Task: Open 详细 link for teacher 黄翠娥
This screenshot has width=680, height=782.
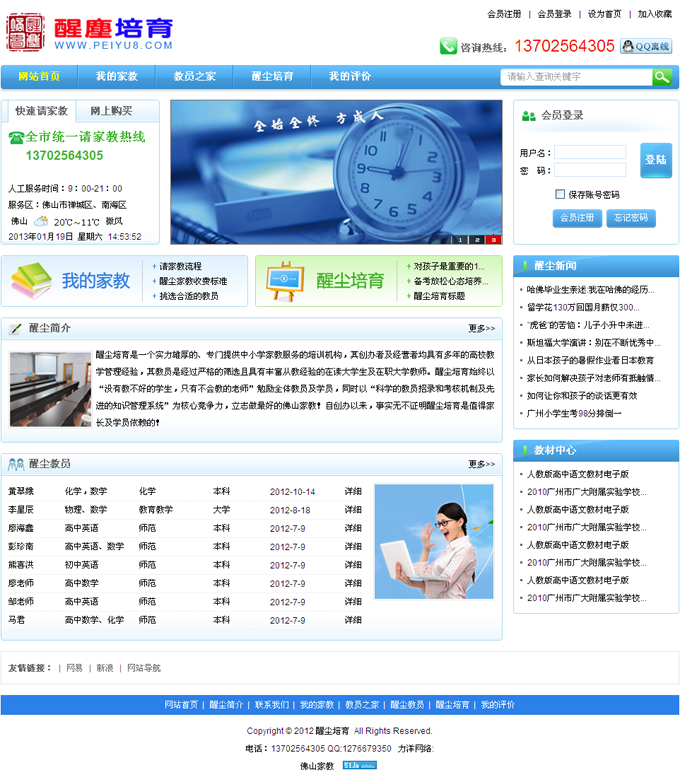Action: pyautogui.click(x=353, y=492)
